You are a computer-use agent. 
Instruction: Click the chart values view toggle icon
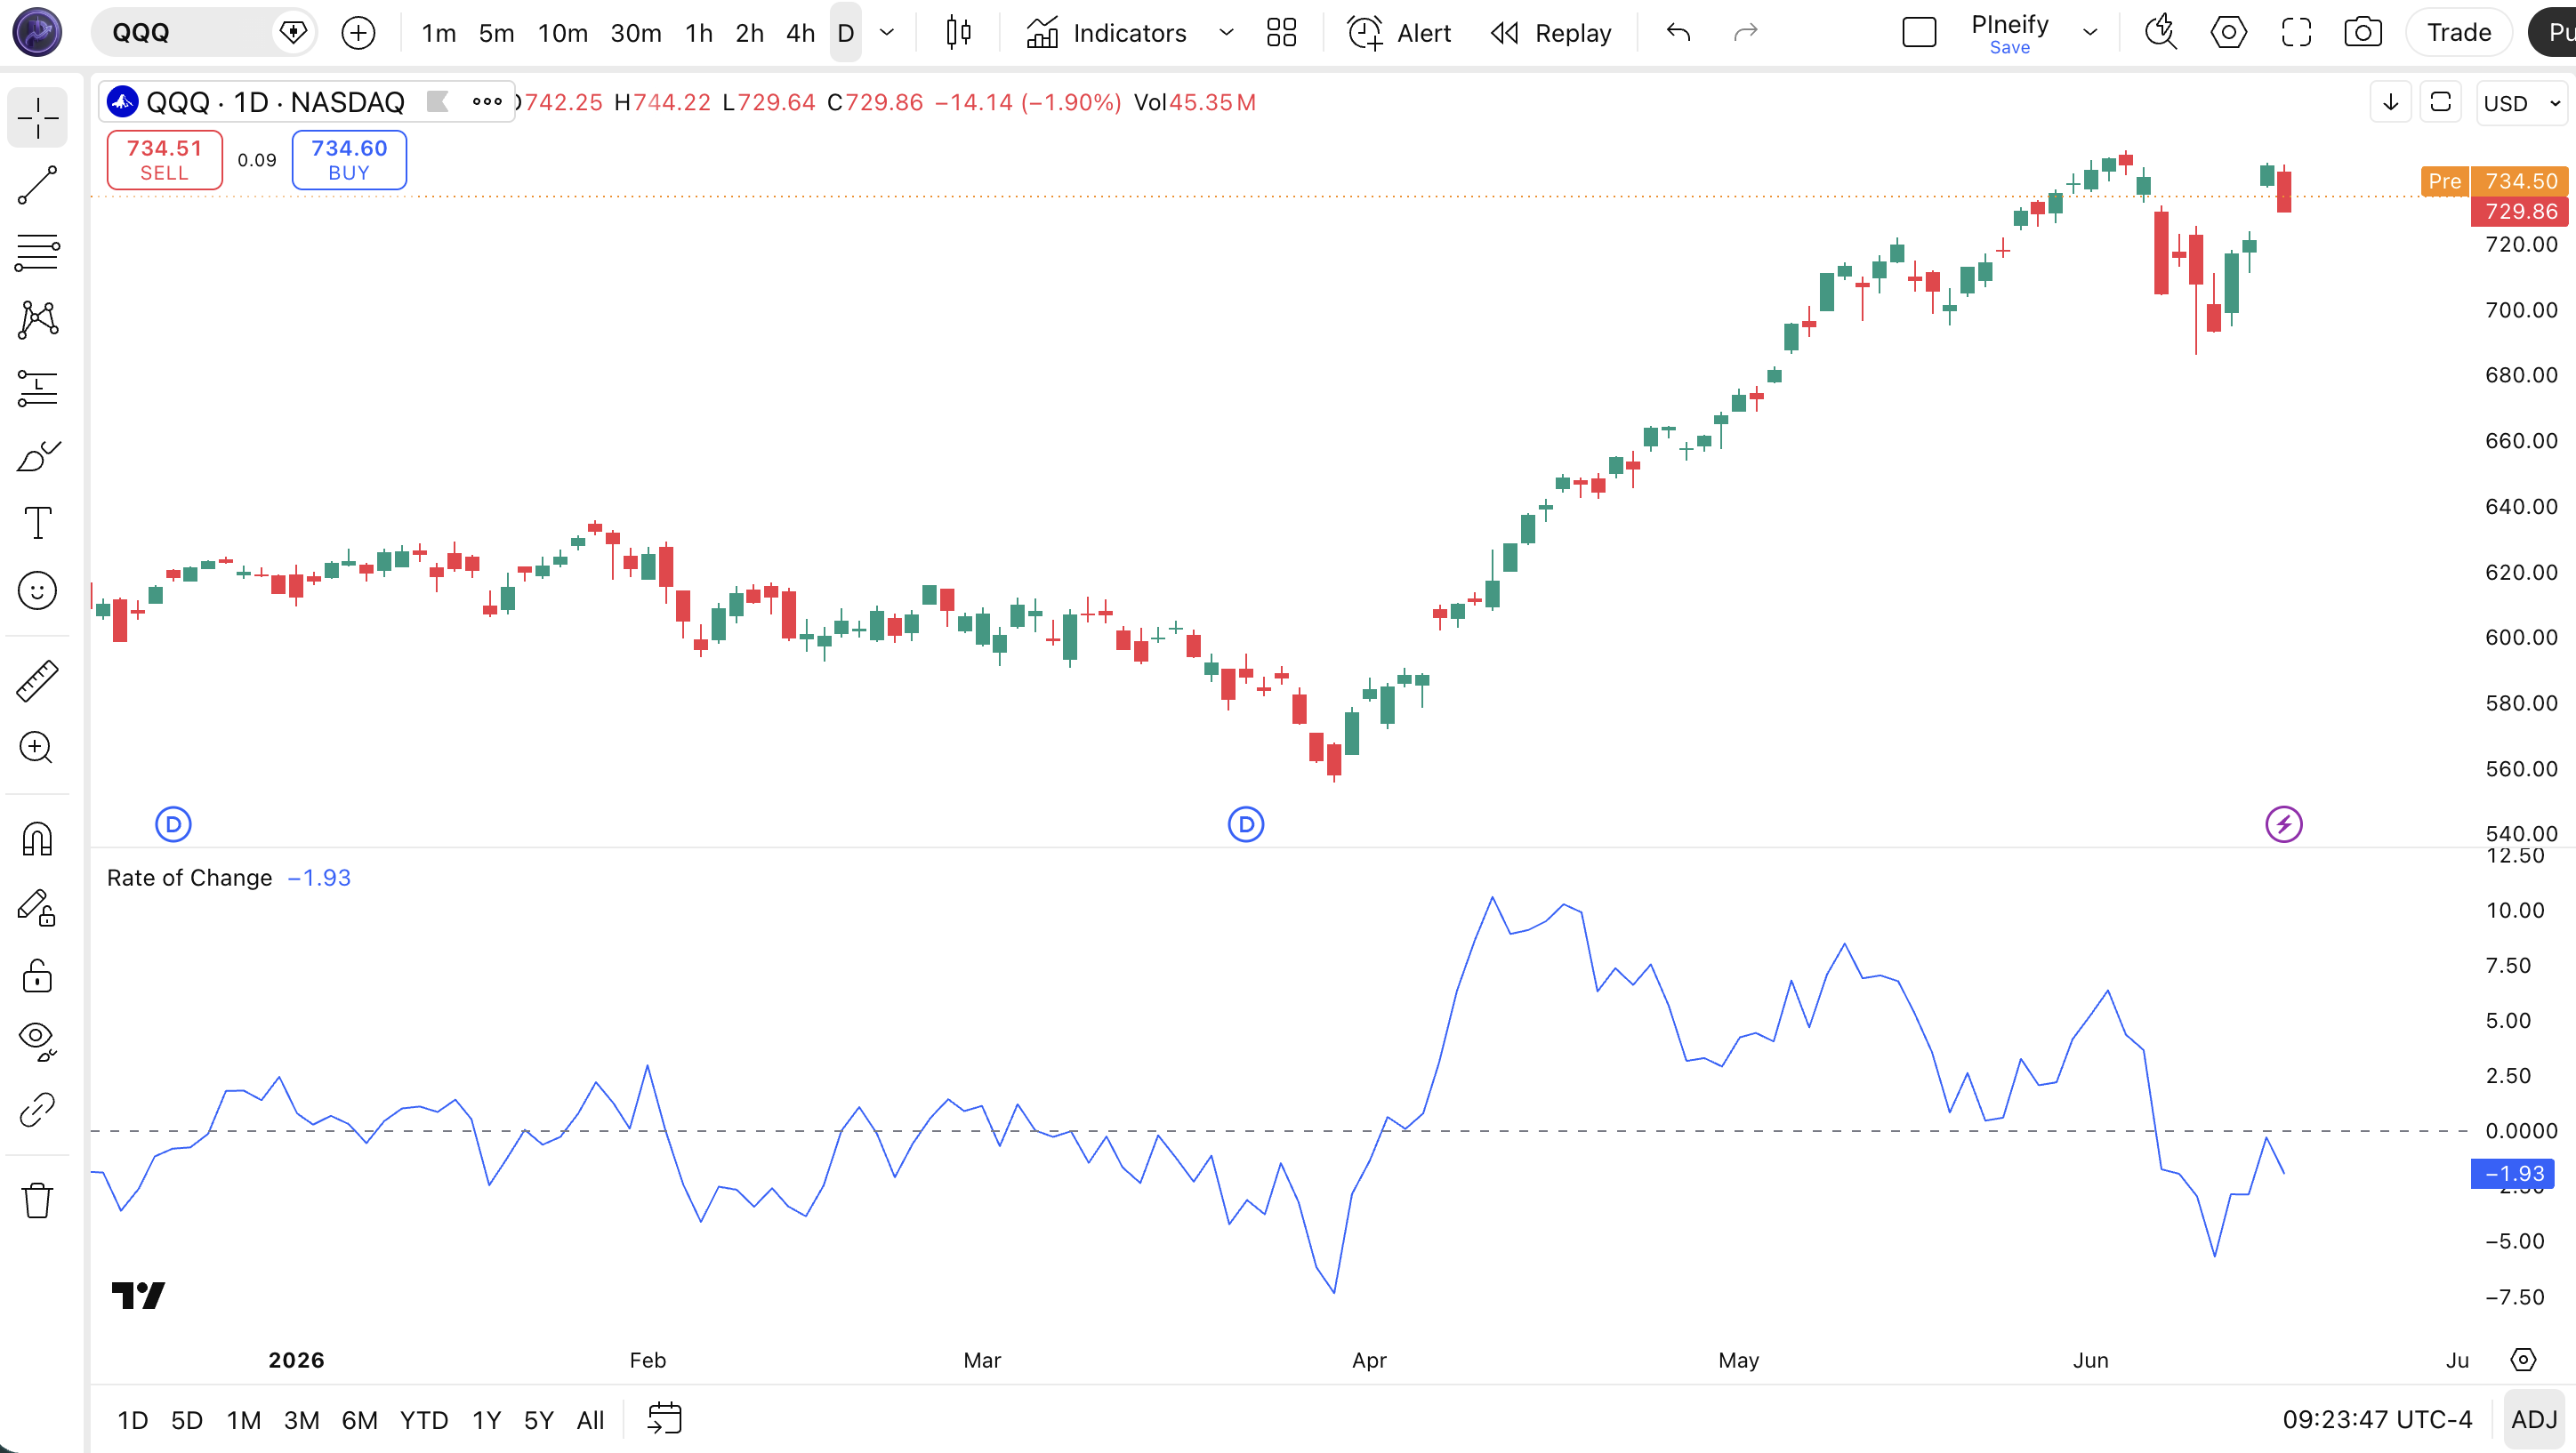coord(2440,102)
